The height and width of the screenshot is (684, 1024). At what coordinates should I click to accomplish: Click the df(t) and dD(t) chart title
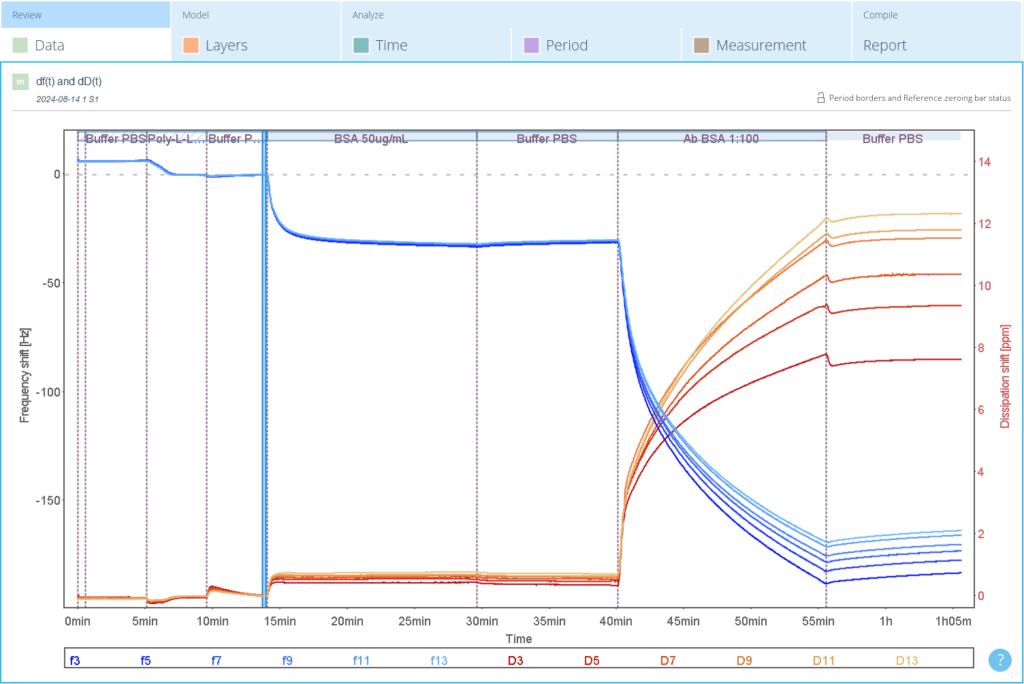pos(75,81)
